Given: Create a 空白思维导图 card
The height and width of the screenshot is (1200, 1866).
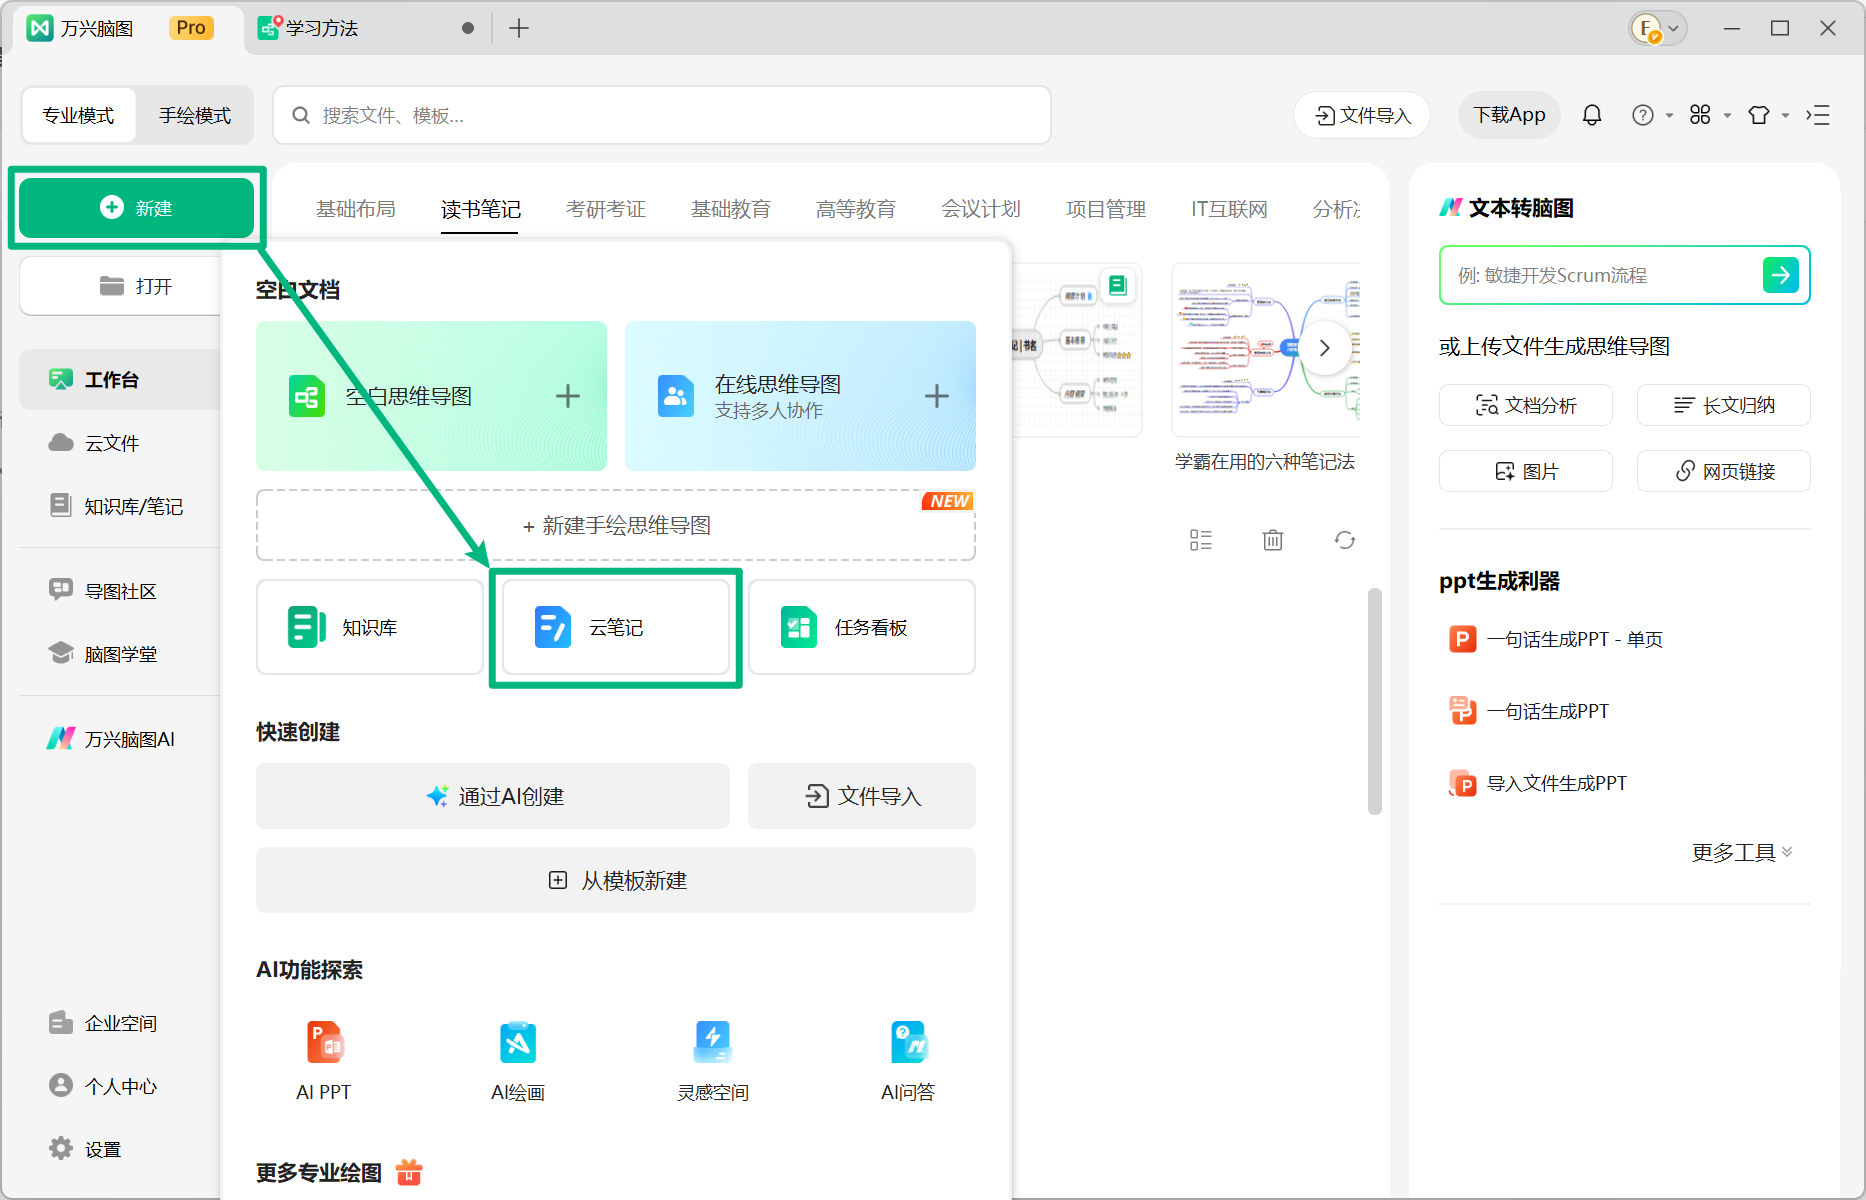Looking at the screenshot, I should (x=431, y=396).
